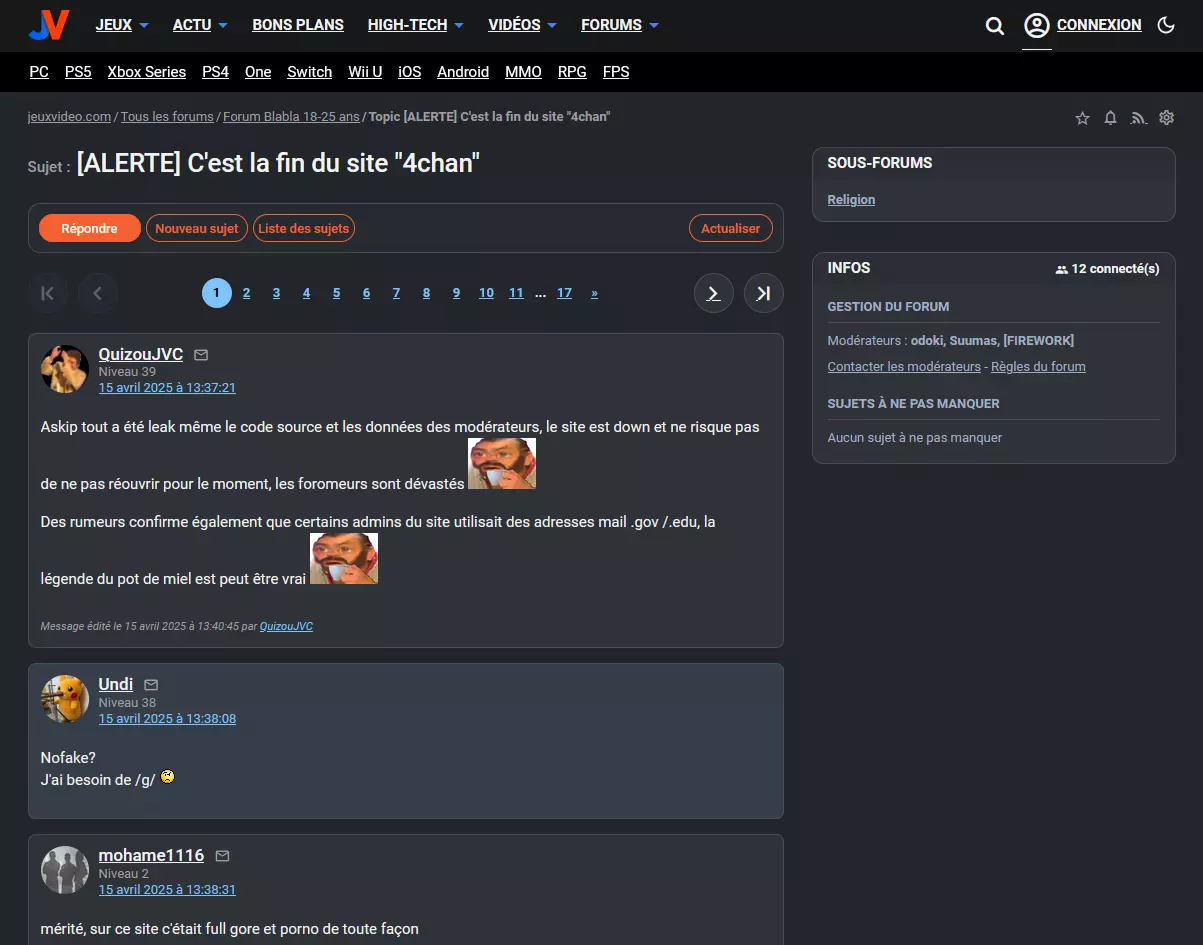Go to next page arrow button
1203x945 pixels.
pyautogui.click(x=714, y=293)
